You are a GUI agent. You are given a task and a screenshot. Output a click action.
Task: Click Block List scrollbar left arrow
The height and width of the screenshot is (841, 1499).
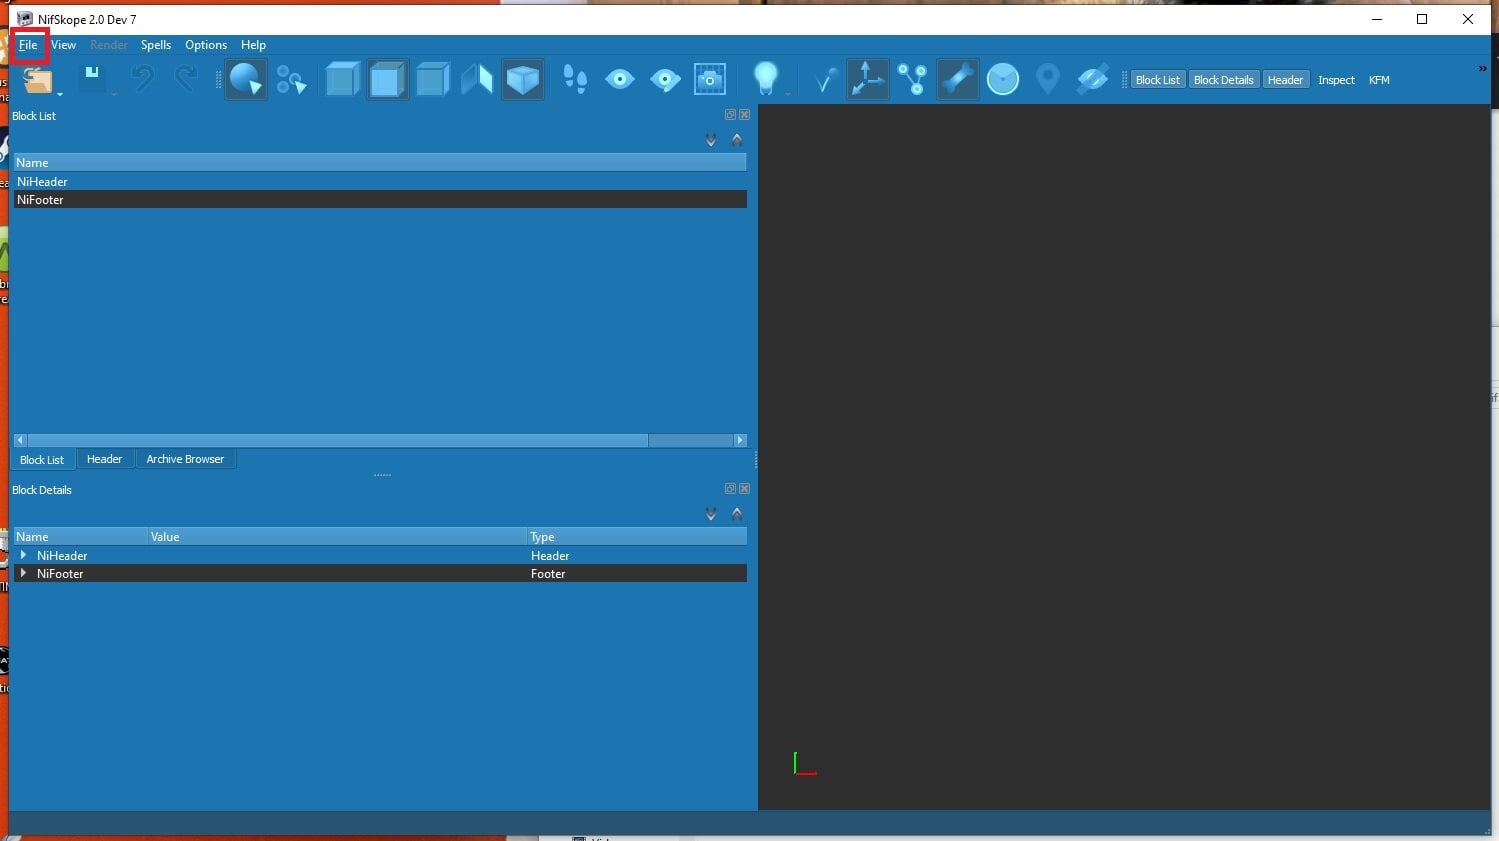coord(20,440)
